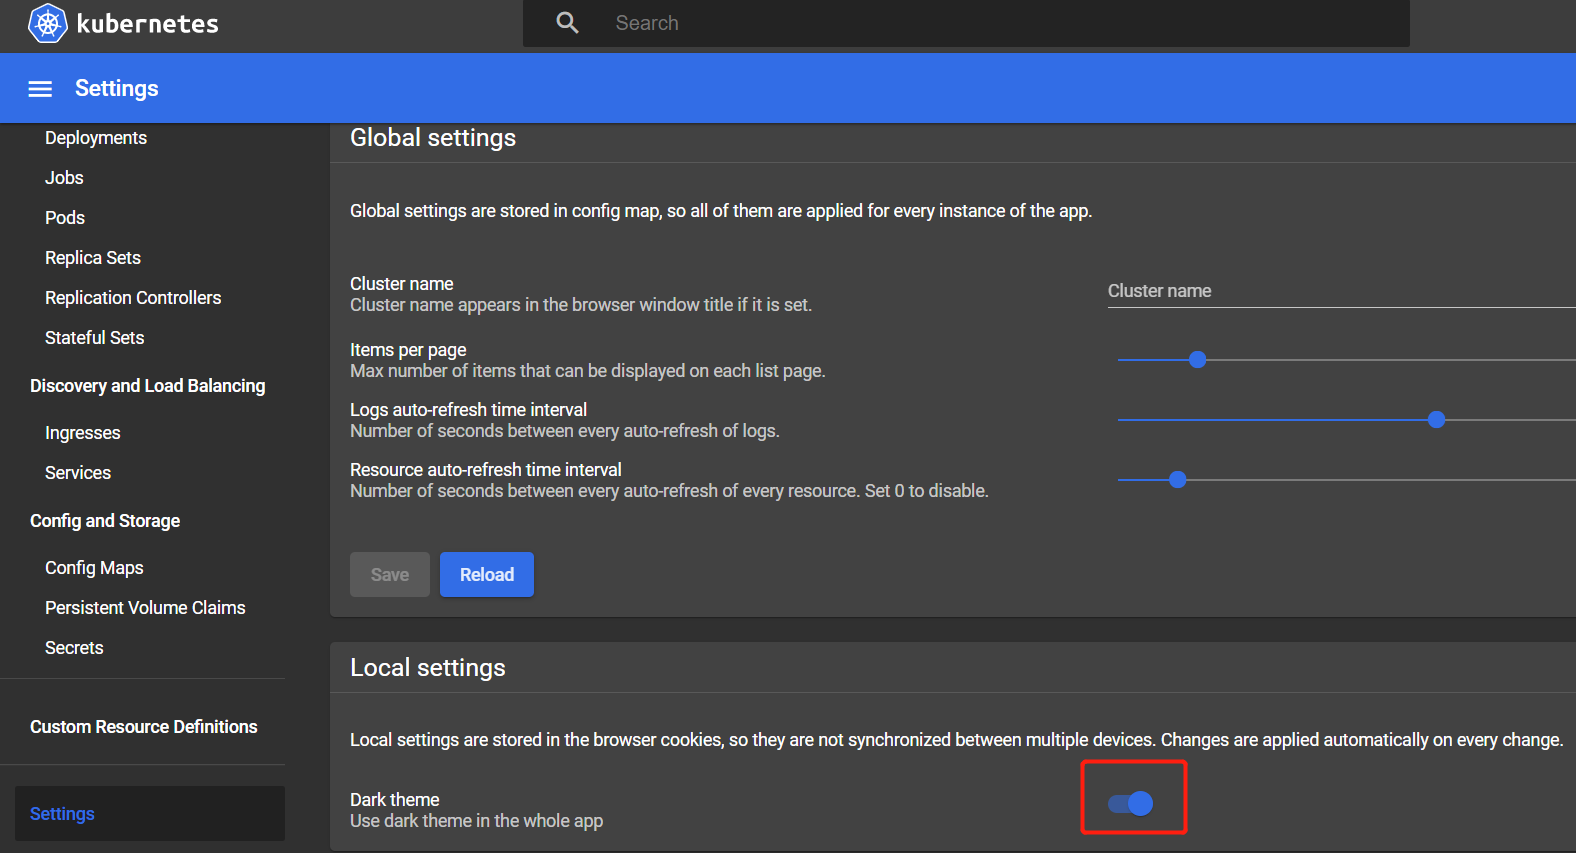The height and width of the screenshot is (853, 1576).
Task: Open the hamburger navigation menu
Action: (40, 89)
